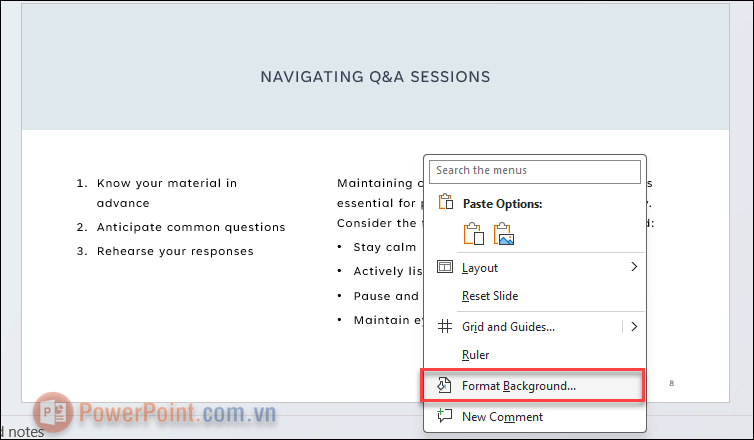754x440 pixels.
Task: Click the notes button in status bar
Action: (22, 432)
